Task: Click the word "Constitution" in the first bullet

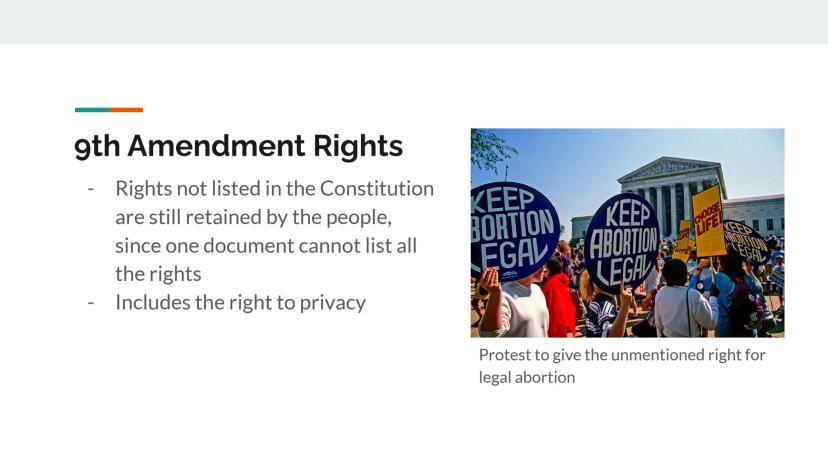Action: coord(377,188)
